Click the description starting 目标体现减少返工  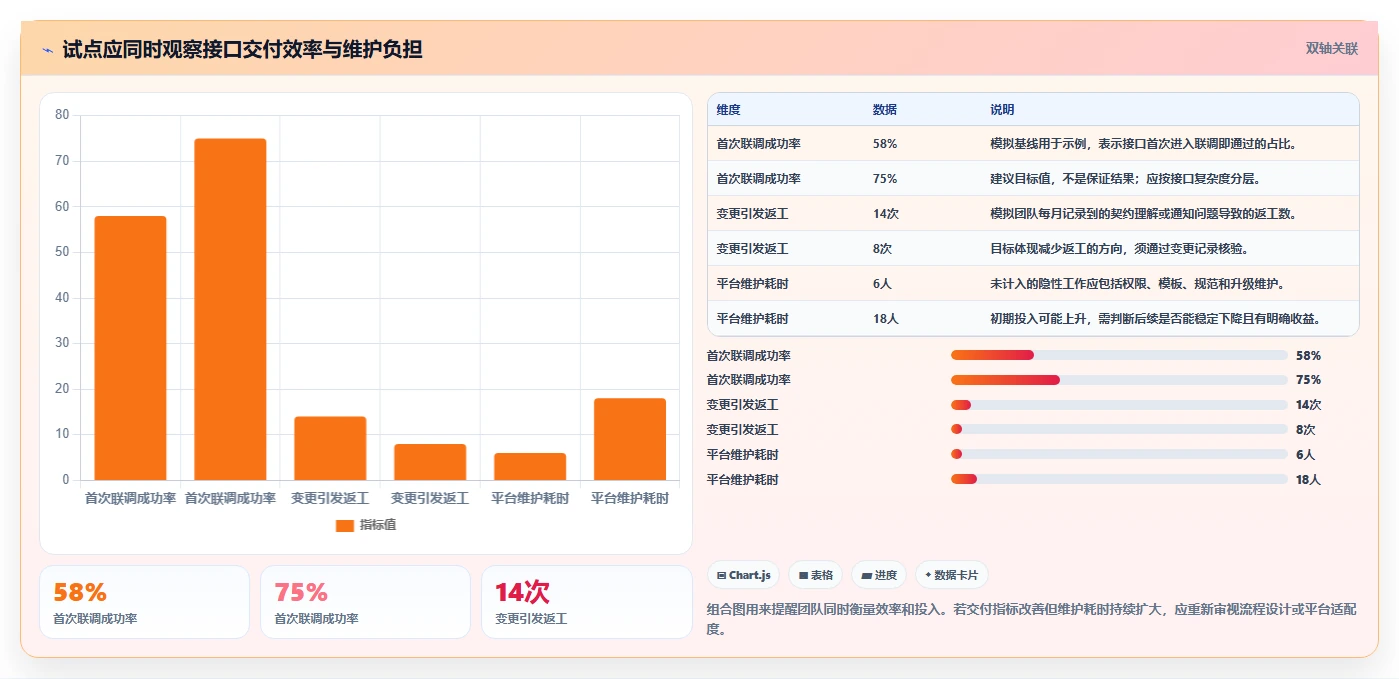pos(1119,249)
